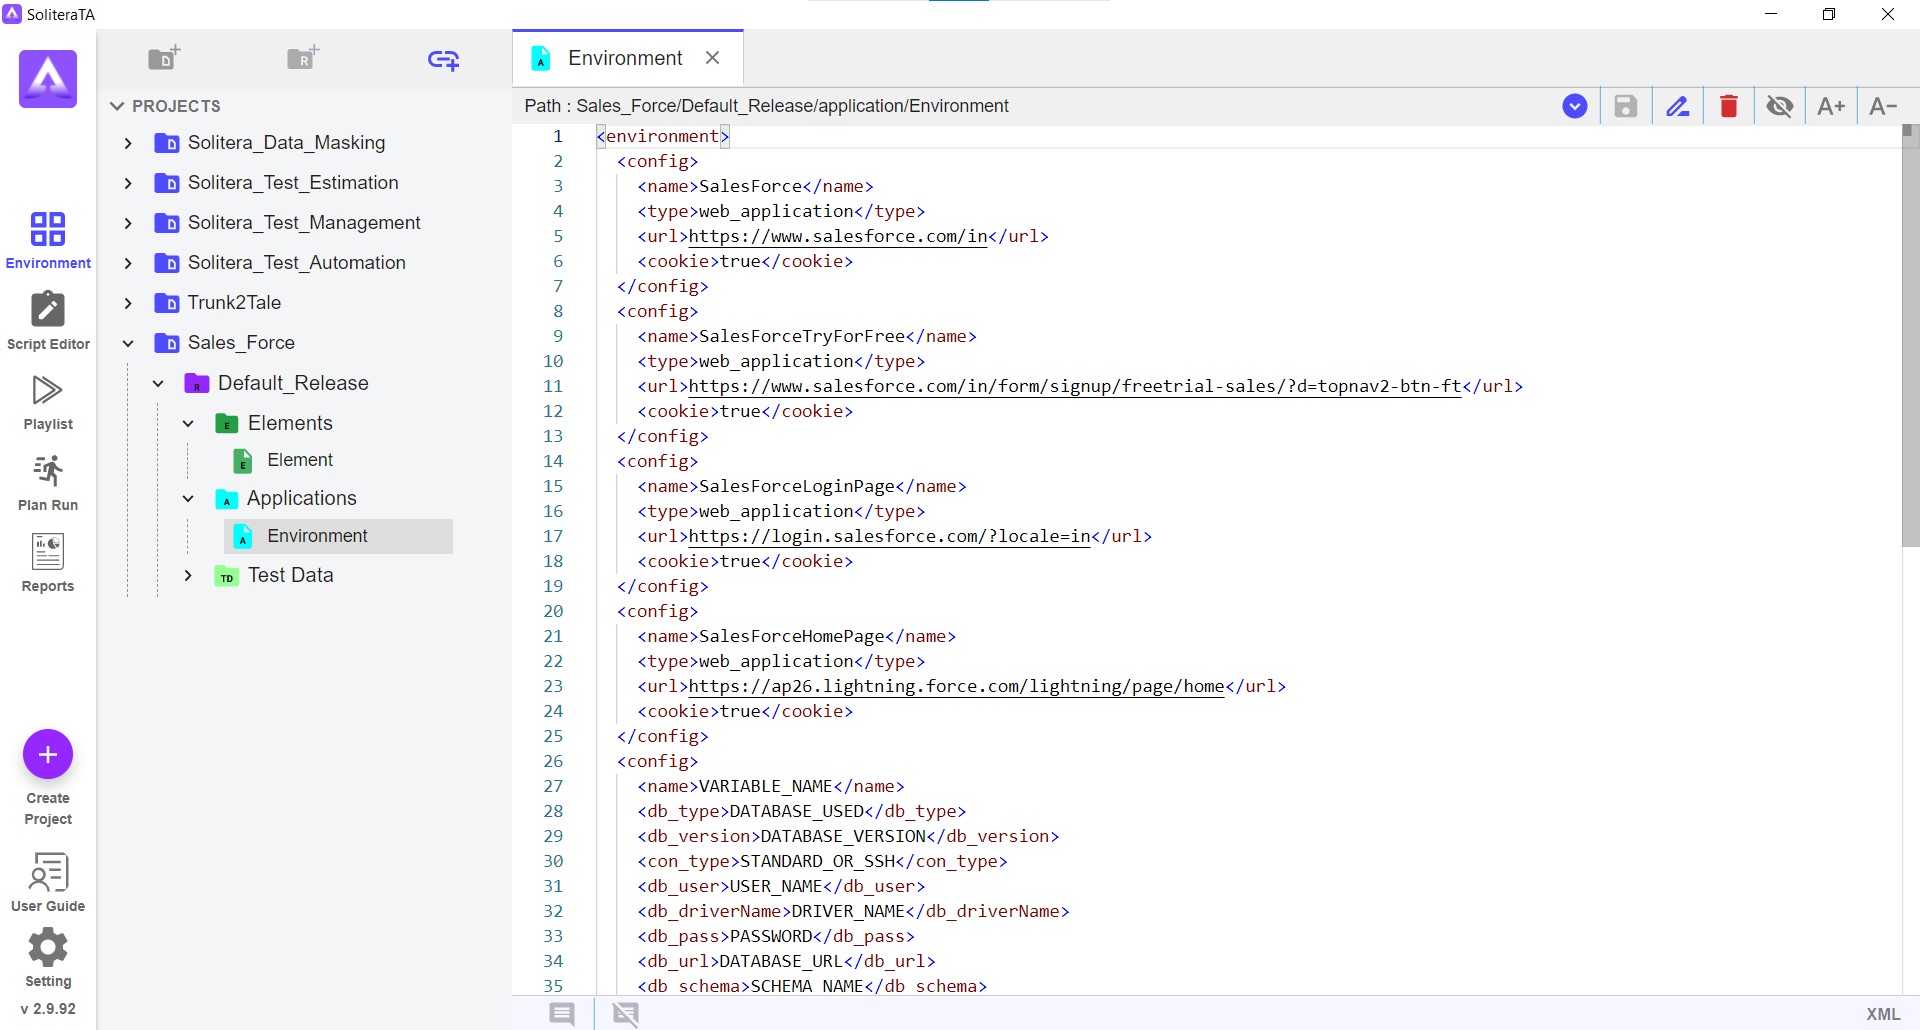Click the comment icon in the status bar
This screenshot has width=1920, height=1030.
[562, 1014]
